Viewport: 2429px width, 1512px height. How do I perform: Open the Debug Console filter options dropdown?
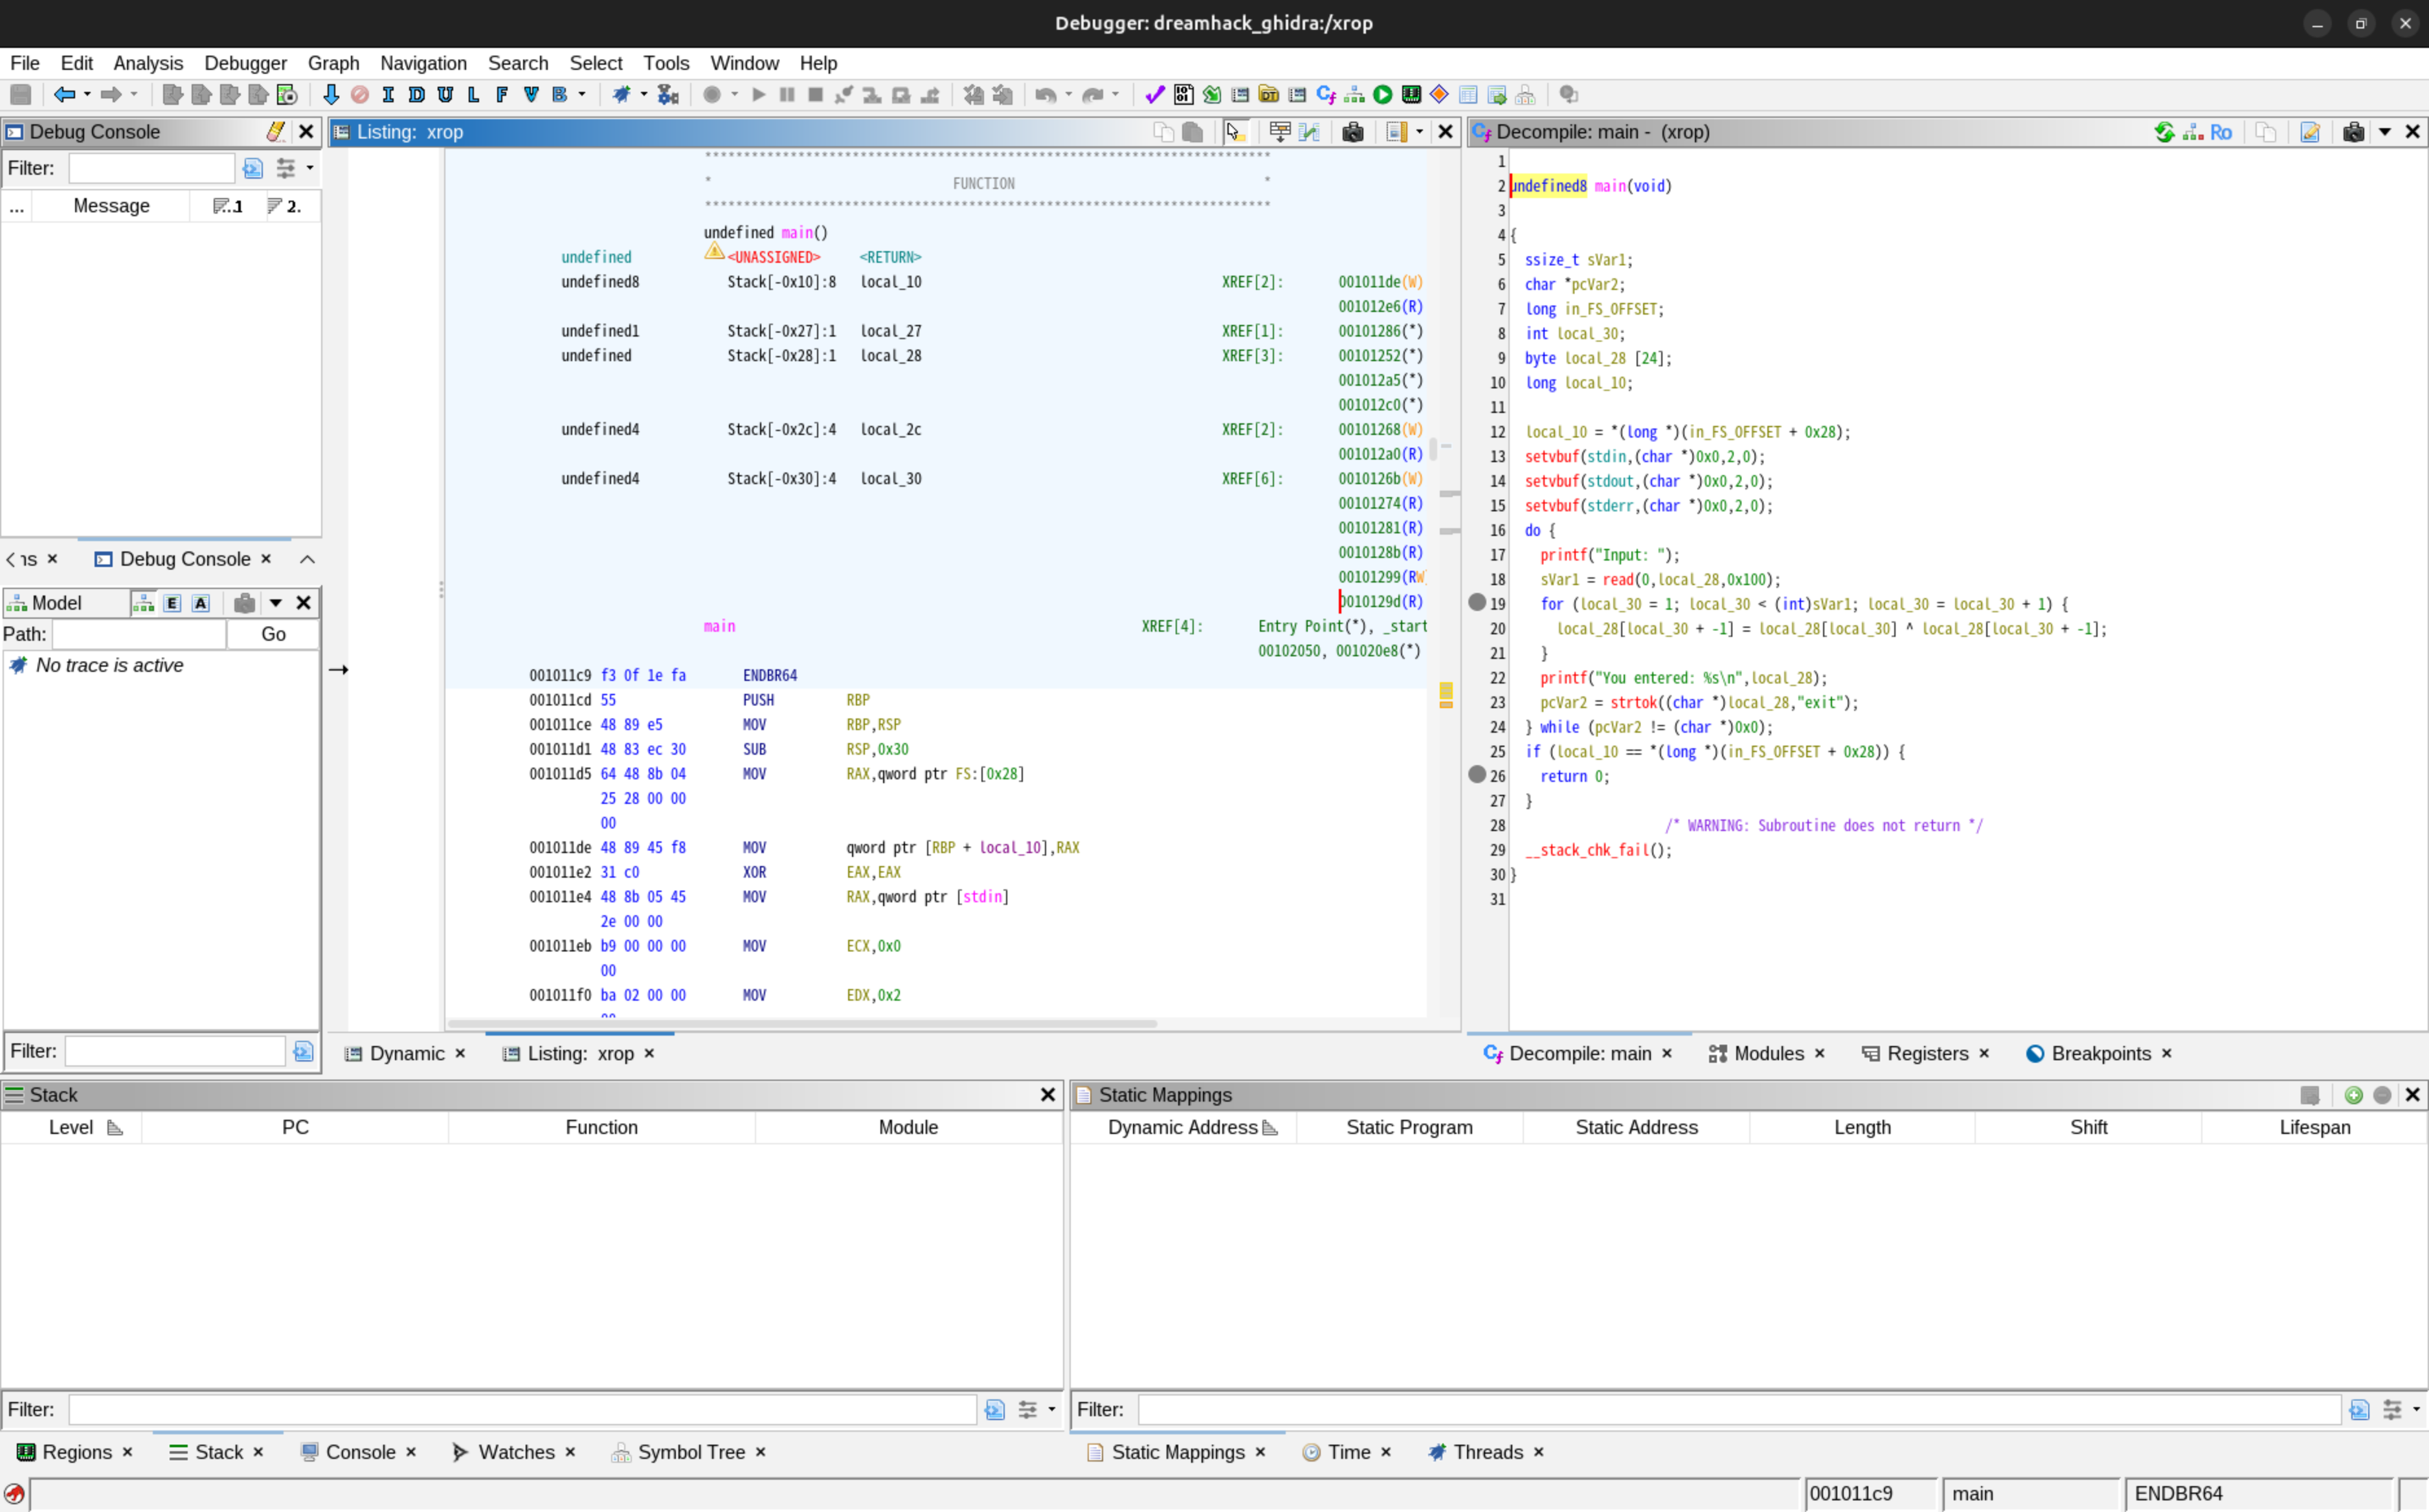(x=310, y=168)
